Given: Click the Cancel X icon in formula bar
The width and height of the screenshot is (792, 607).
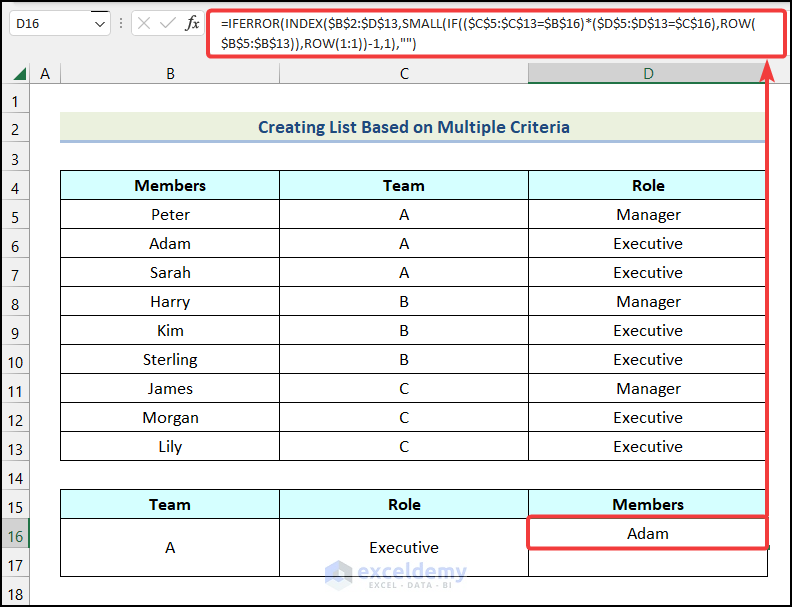Looking at the screenshot, I should (x=144, y=24).
